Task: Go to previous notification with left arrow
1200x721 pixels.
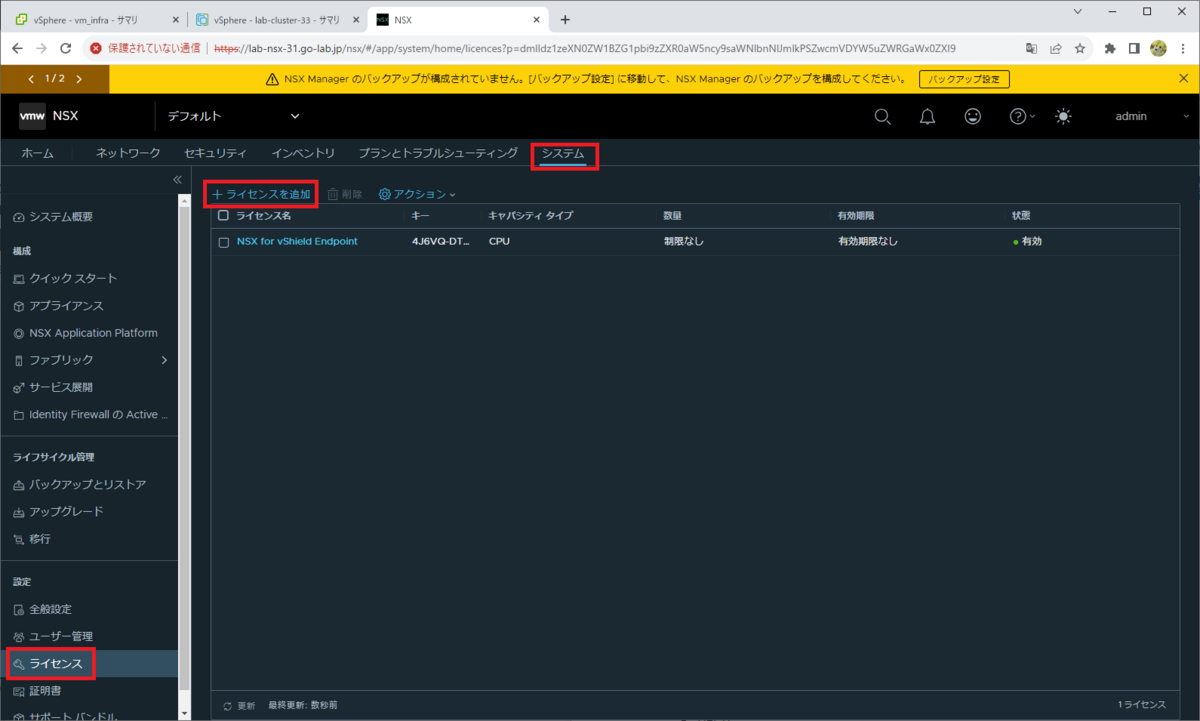Action: click(30, 79)
